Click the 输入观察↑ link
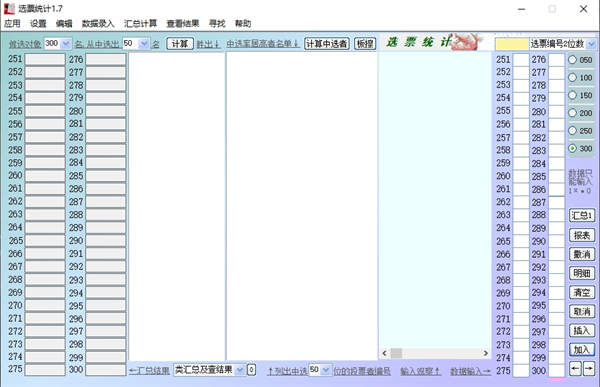Screen dimensions: 600x387 [x=421, y=371]
